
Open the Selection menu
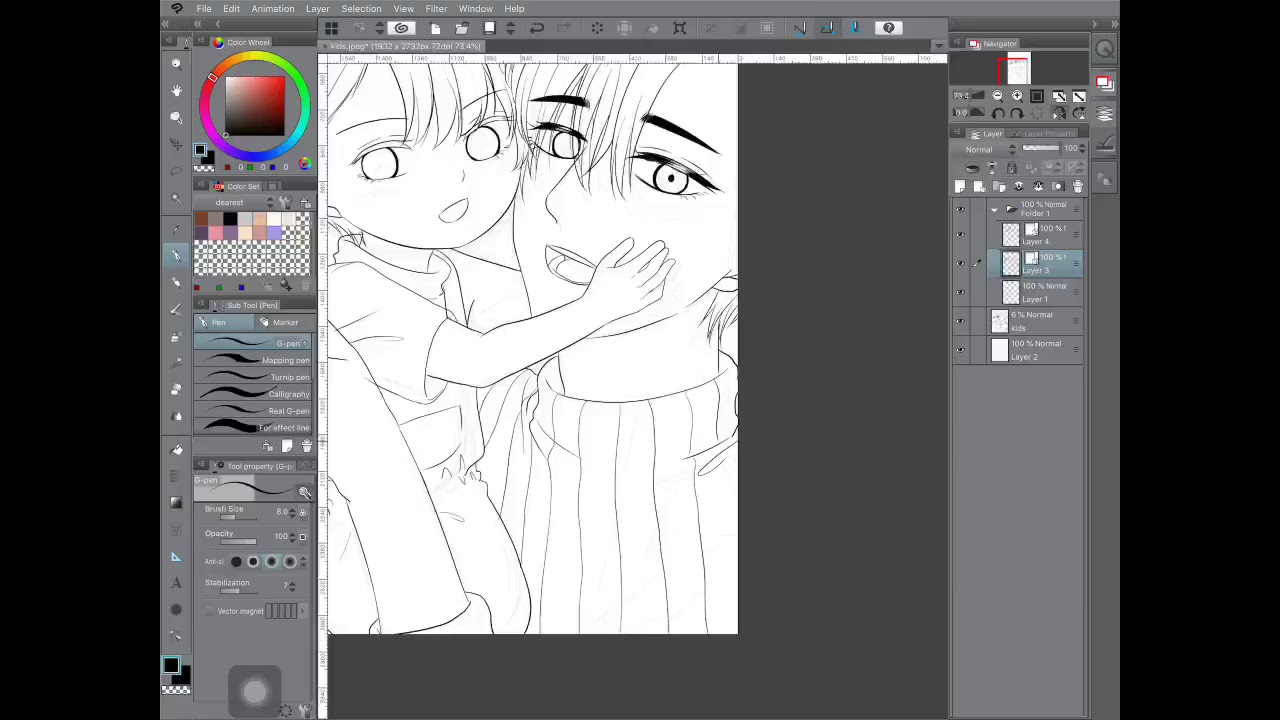tap(361, 9)
